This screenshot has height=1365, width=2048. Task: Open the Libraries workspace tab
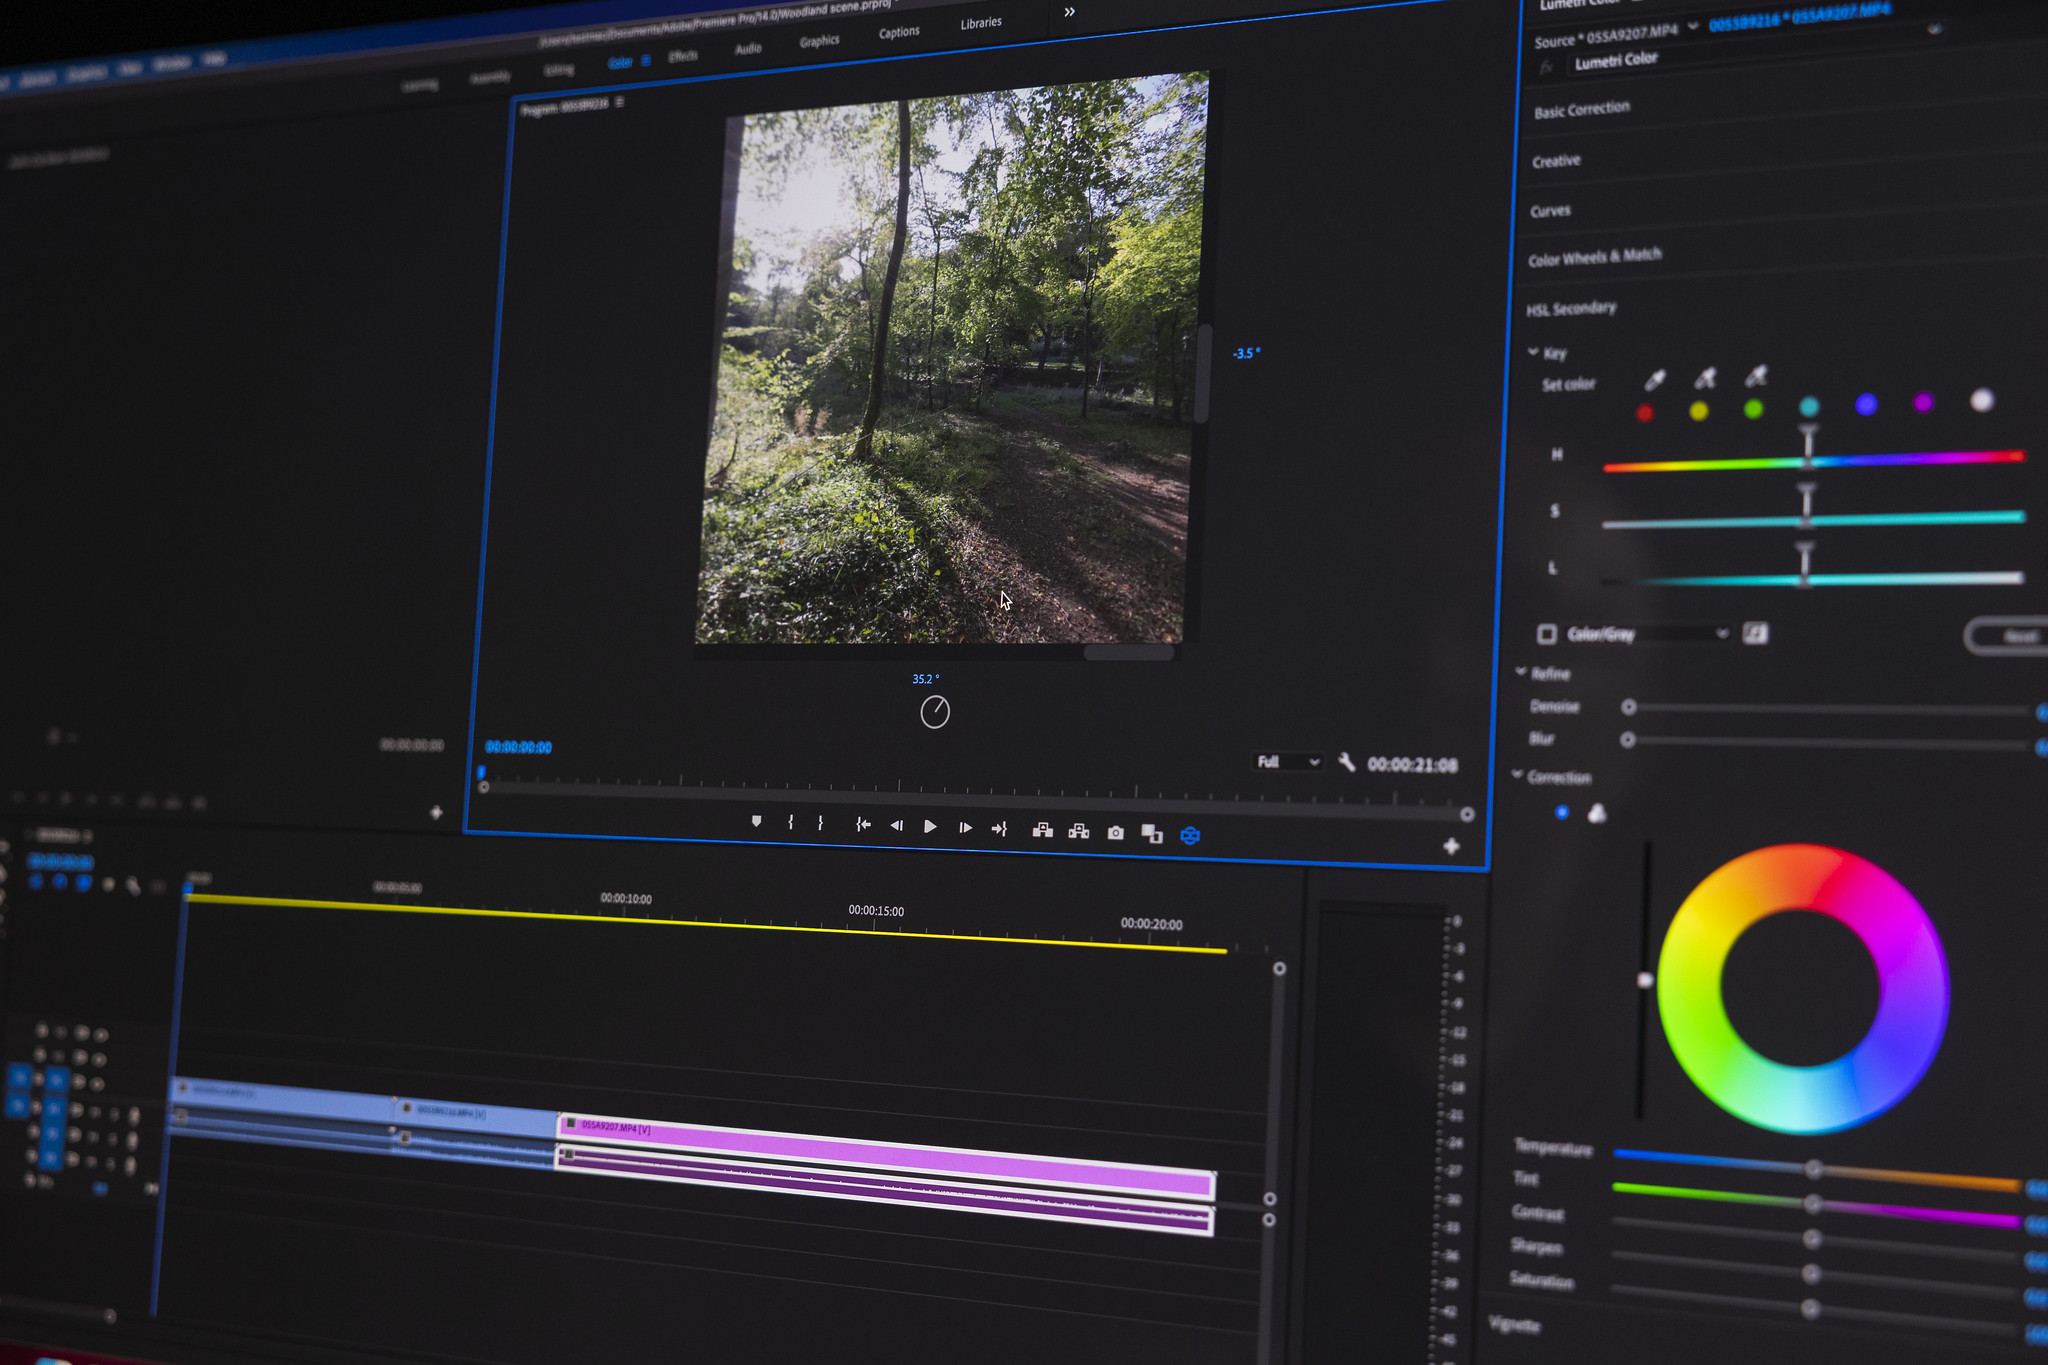pyautogui.click(x=980, y=23)
